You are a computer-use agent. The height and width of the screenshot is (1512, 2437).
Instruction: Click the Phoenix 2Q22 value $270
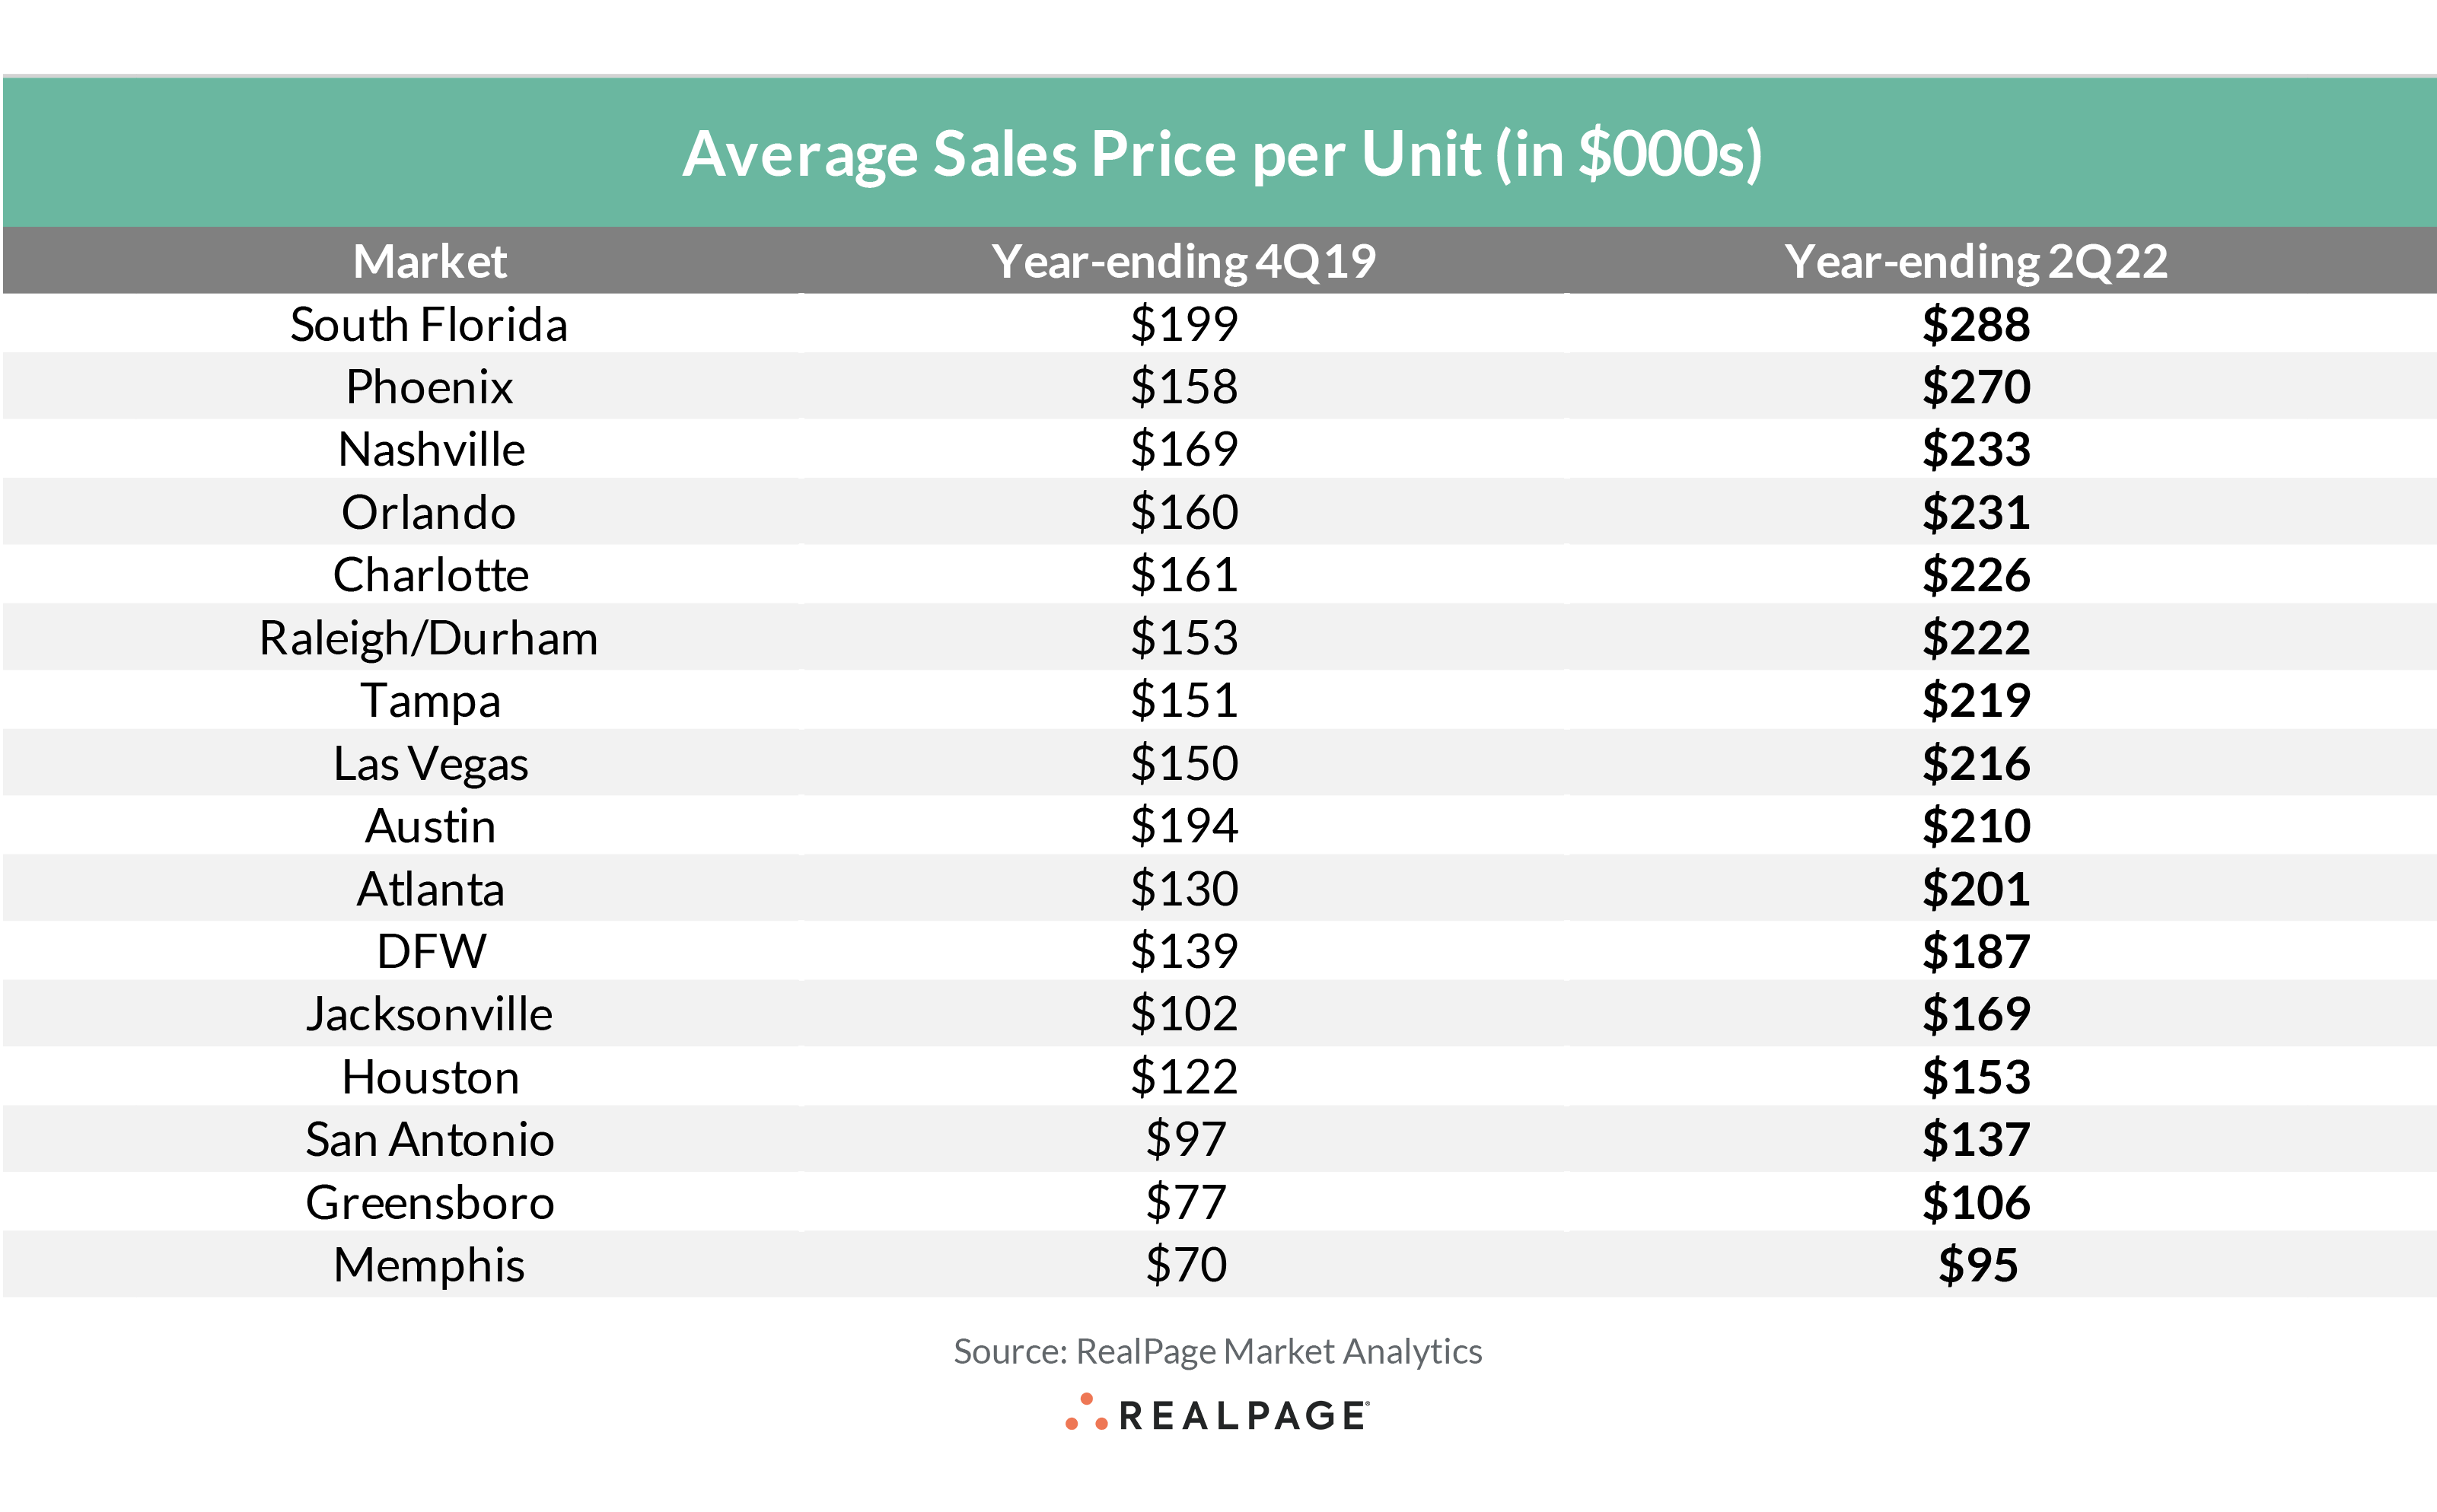[x=1976, y=387]
